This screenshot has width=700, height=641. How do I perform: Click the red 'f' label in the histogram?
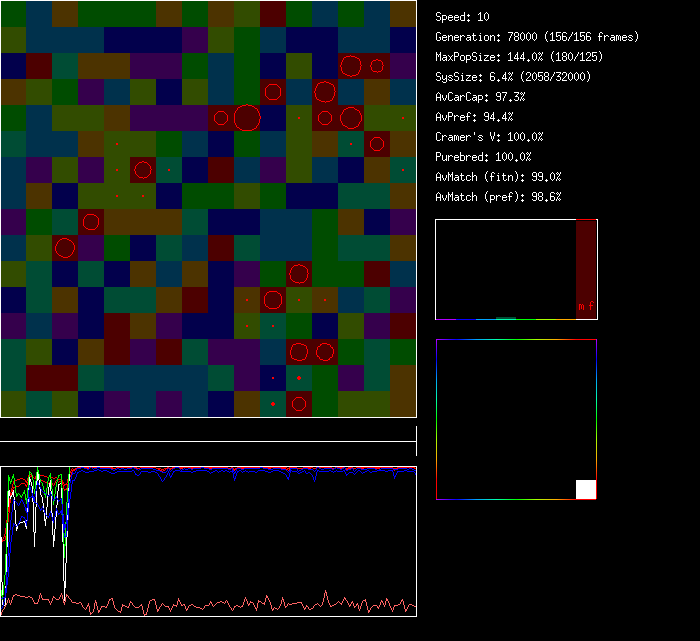point(591,306)
